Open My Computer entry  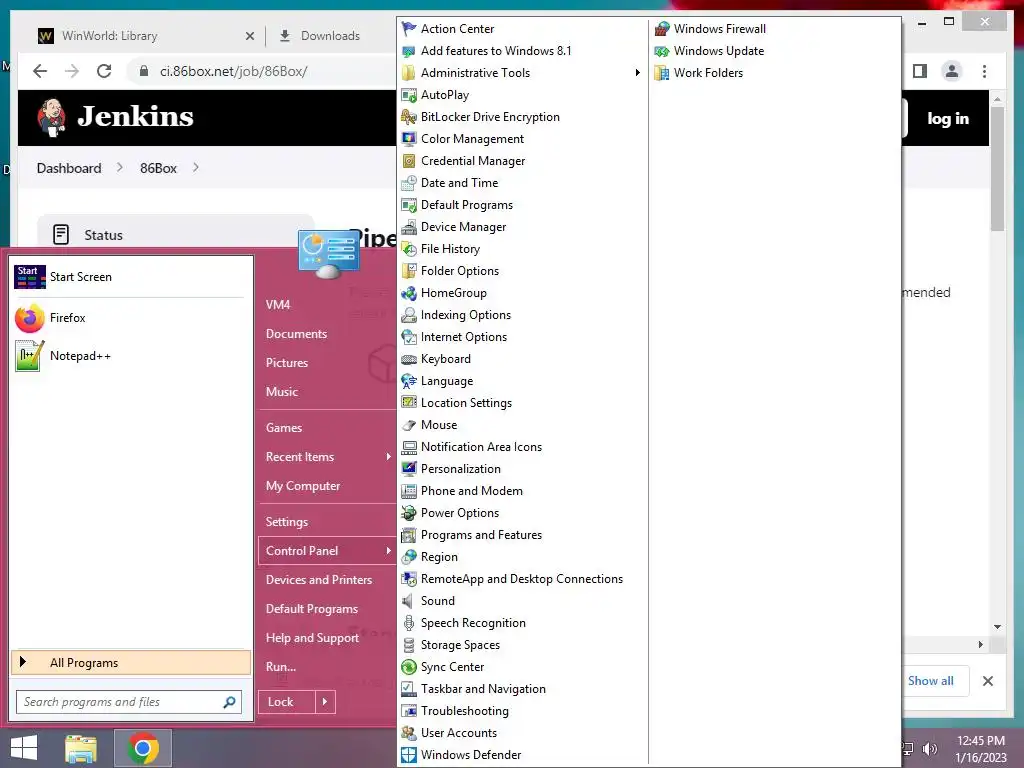point(303,486)
